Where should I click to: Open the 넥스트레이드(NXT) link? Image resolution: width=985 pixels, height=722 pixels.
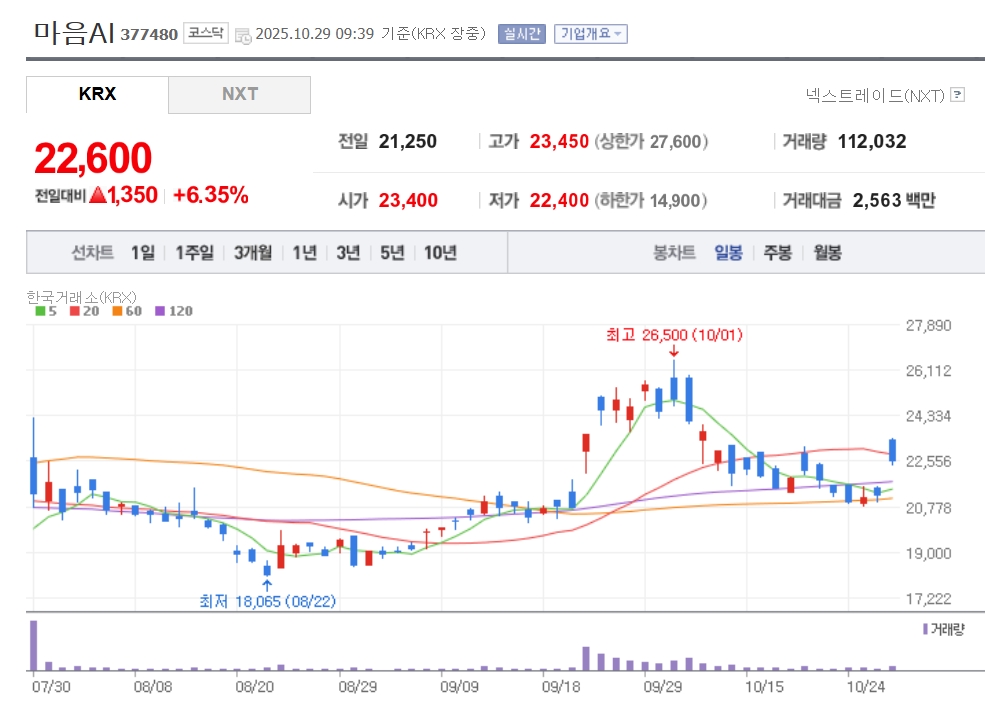click(x=874, y=95)
